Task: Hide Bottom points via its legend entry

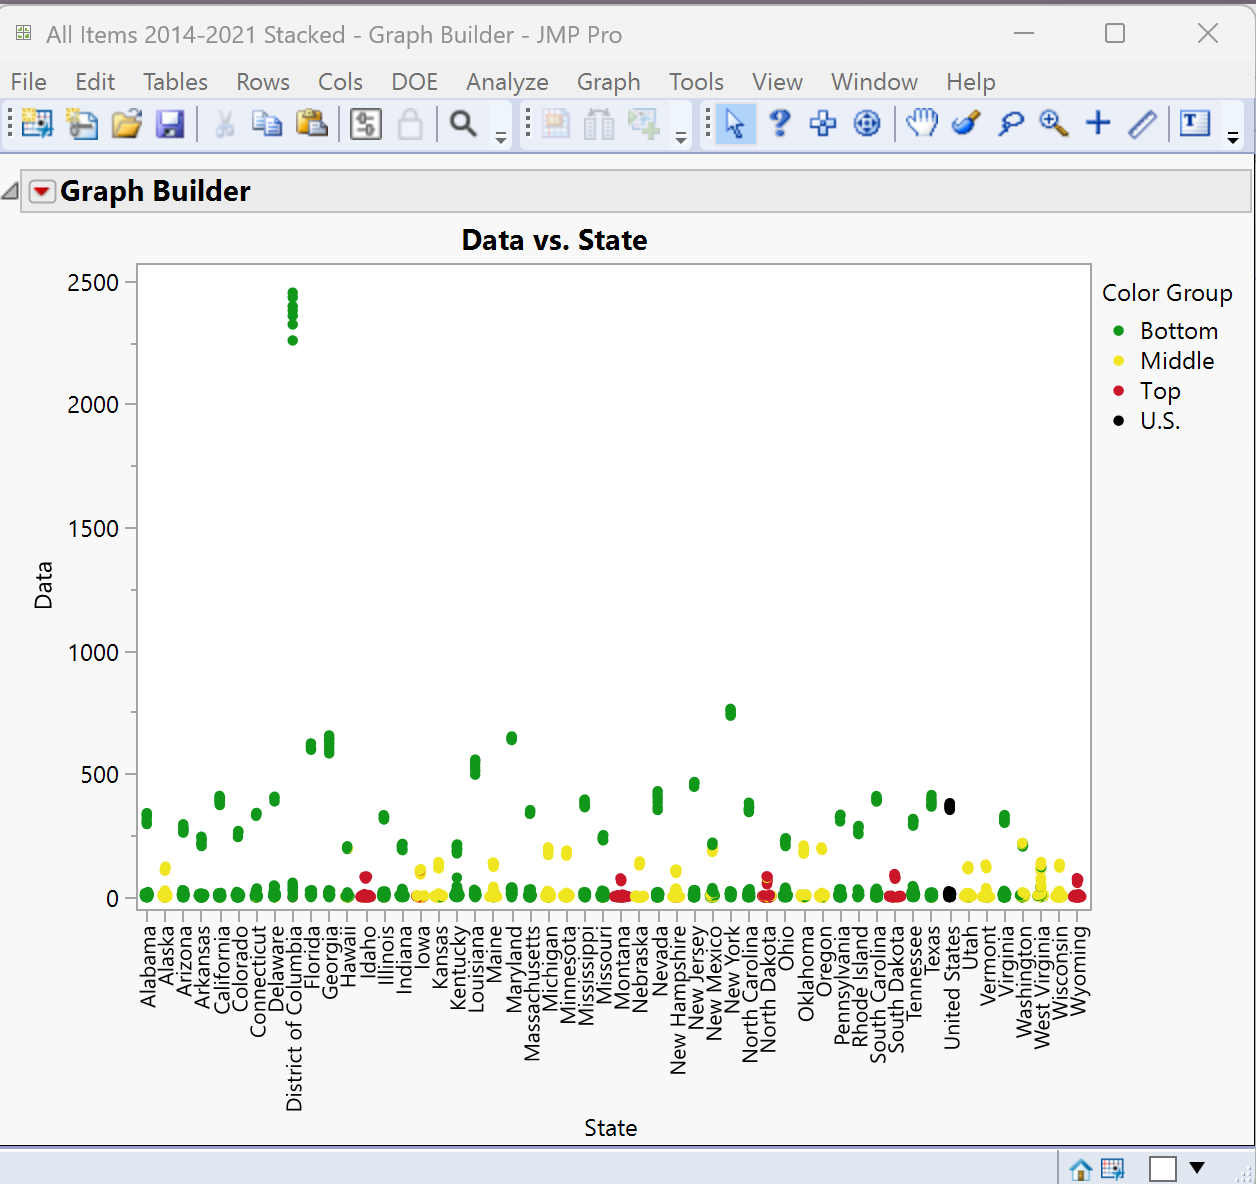Action: coord(1180,330)
